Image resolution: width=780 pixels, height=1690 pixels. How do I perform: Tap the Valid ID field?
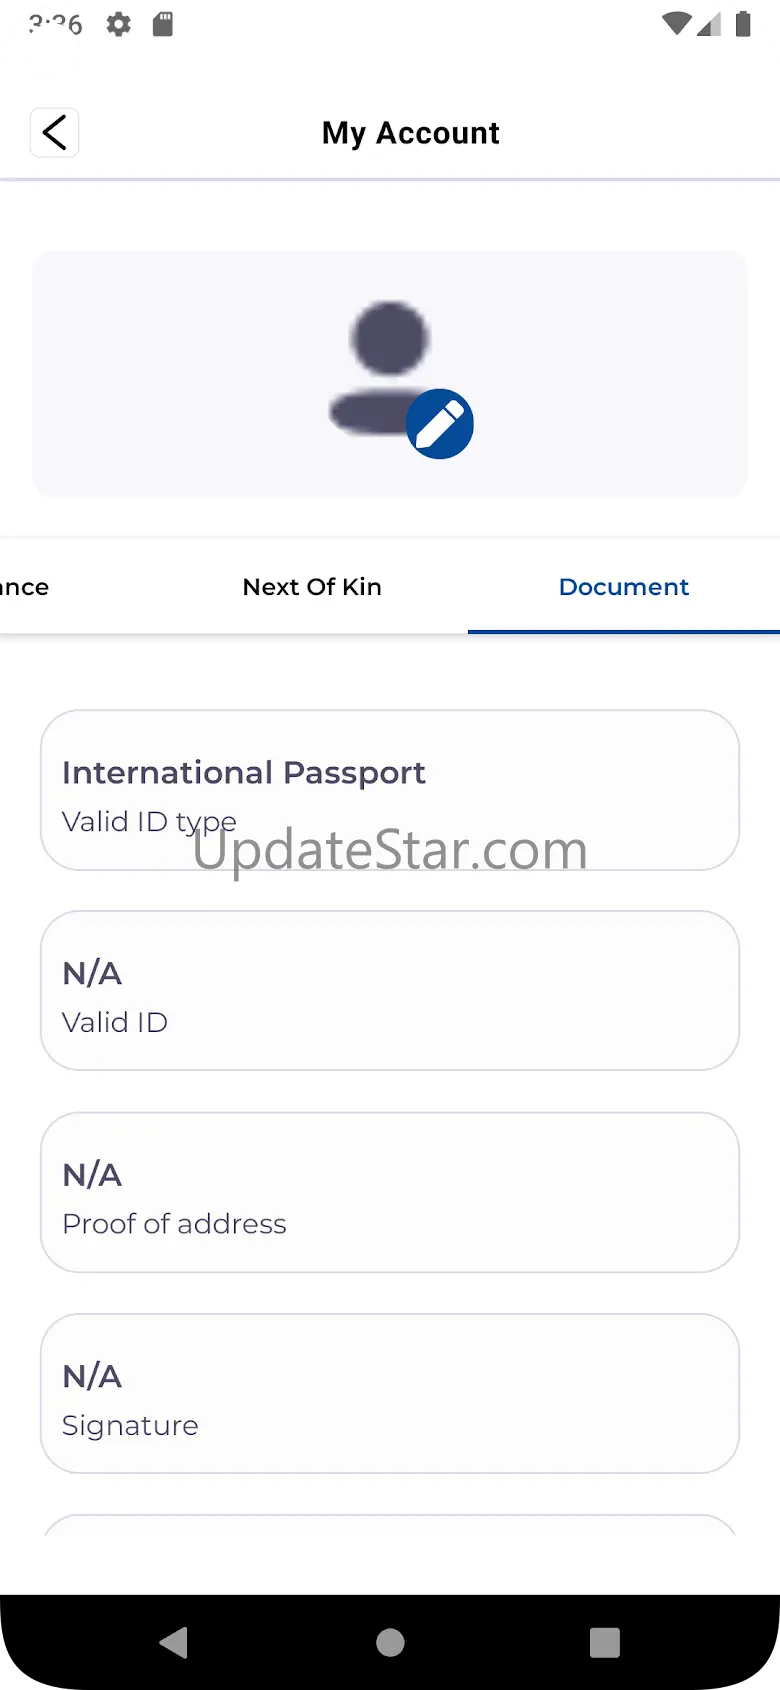click(389, 991)
